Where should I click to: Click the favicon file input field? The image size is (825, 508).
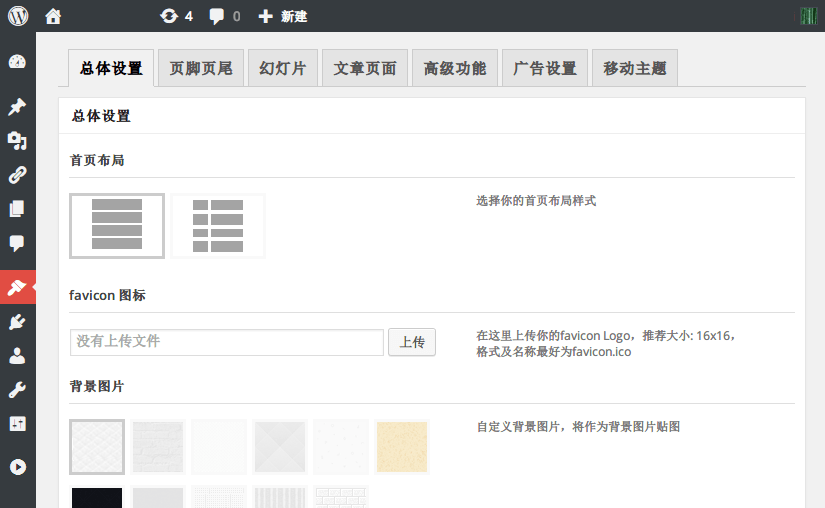point(227,342)
